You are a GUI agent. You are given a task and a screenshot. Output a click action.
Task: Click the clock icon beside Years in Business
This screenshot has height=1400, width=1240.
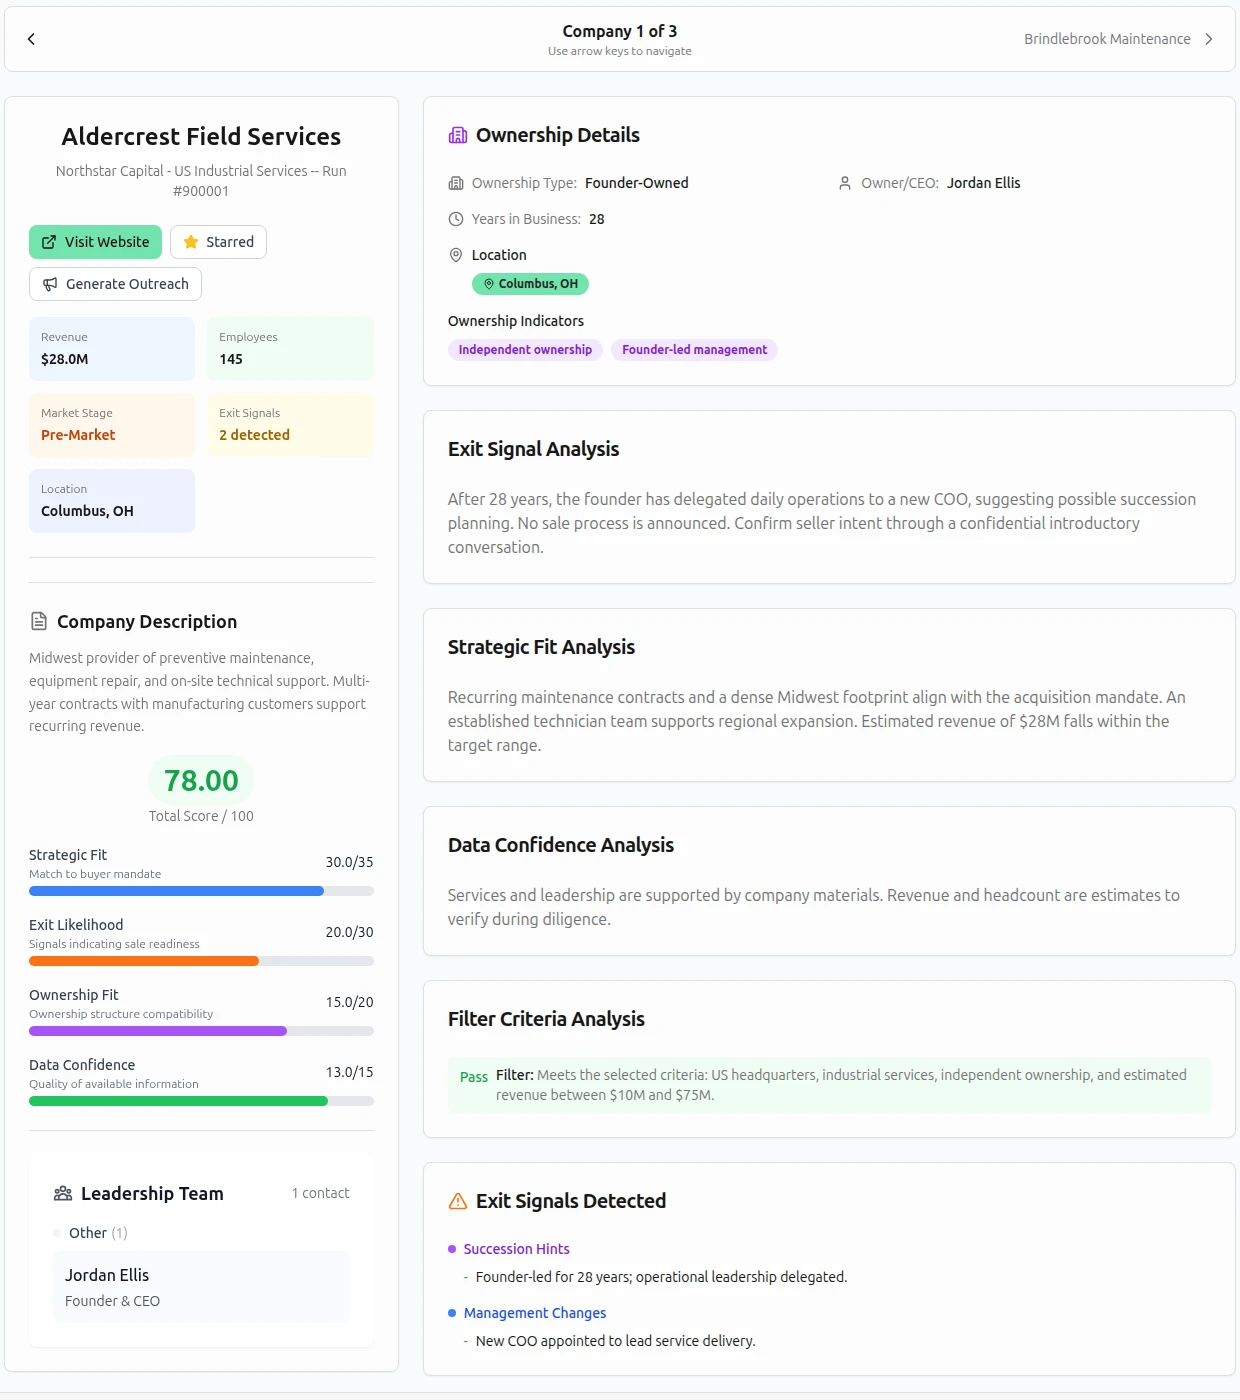point(456,219)
